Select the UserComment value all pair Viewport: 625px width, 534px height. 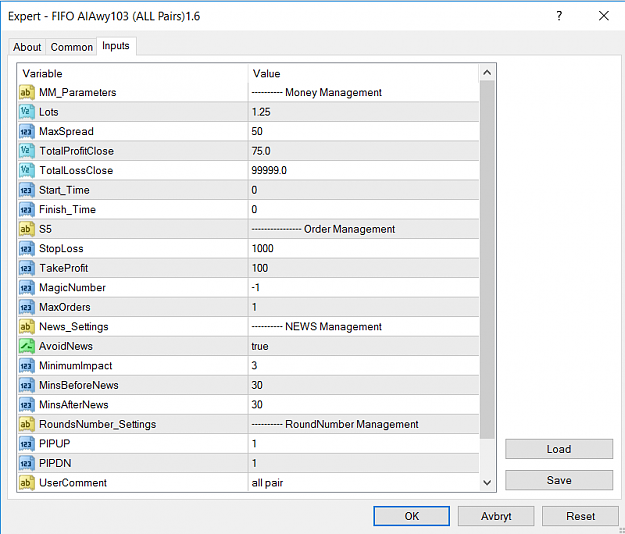tap(267, 483)
